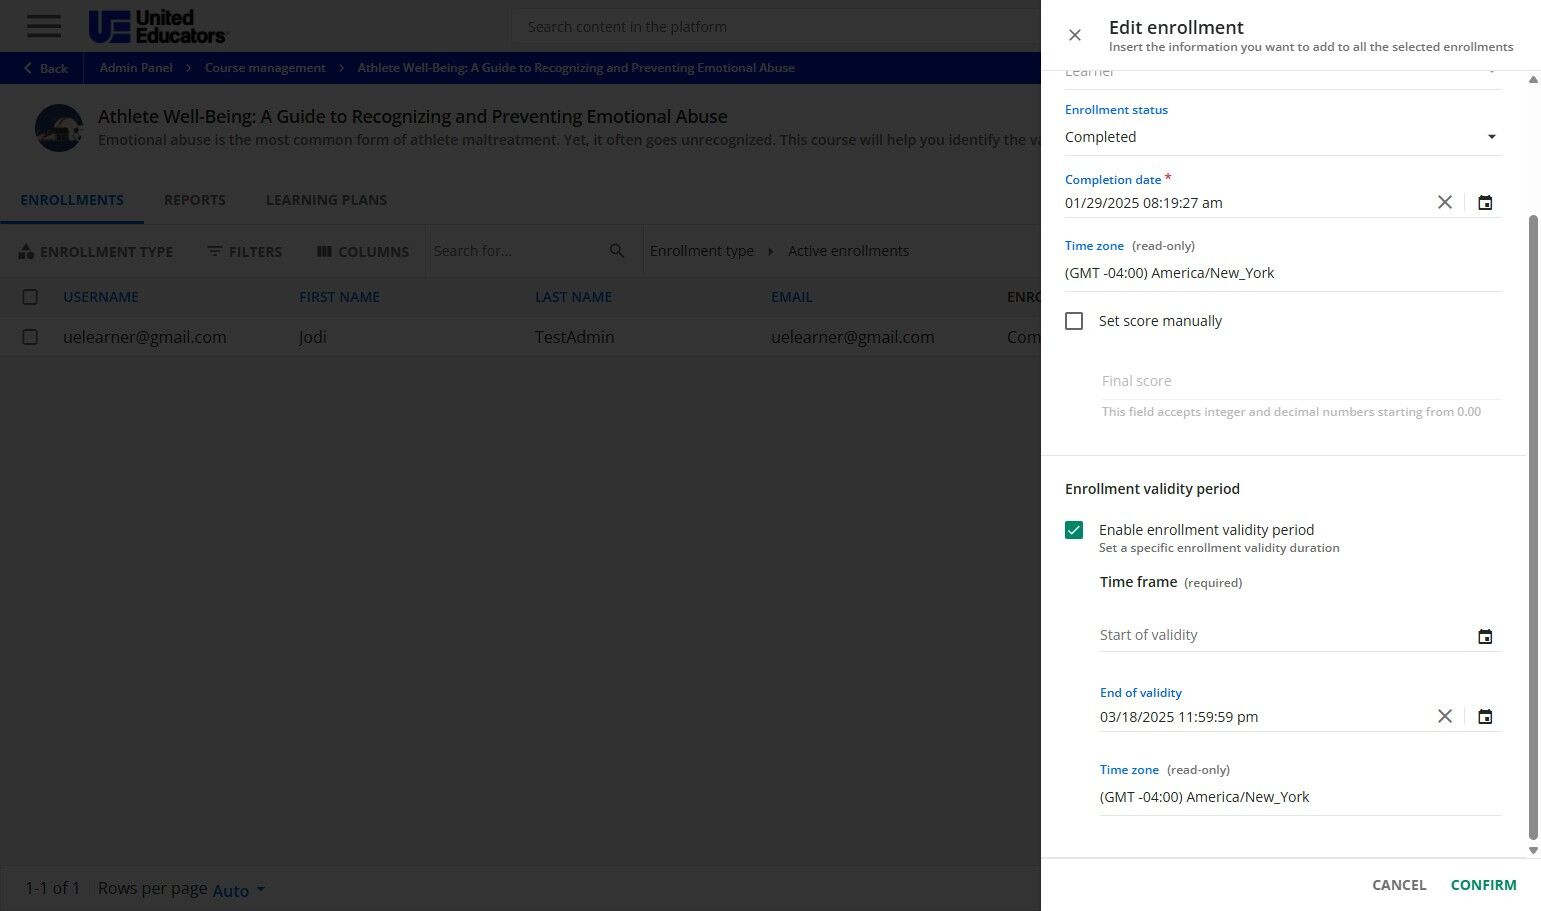The height and width of the screenshot is (911, 1541).
Task: Clear the End of validity date
Action: click(x=1445, y=716)
